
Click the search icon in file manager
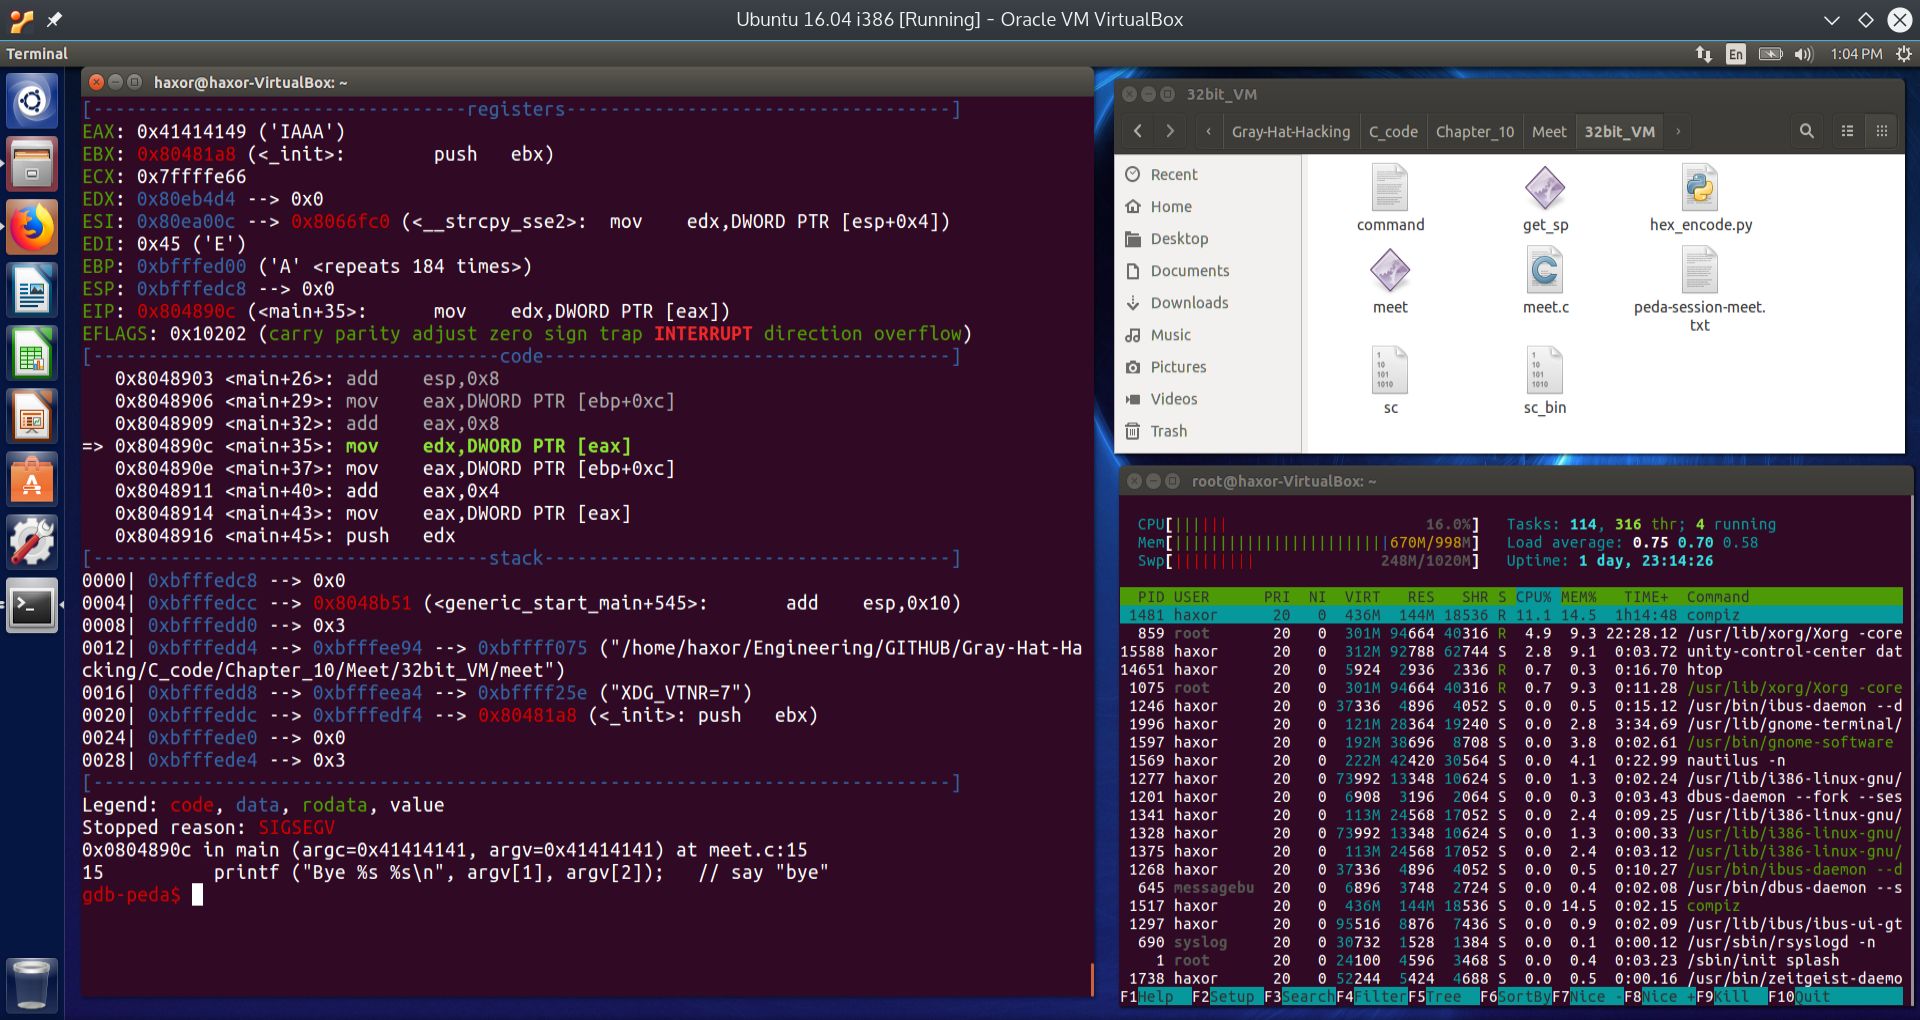1806,131
